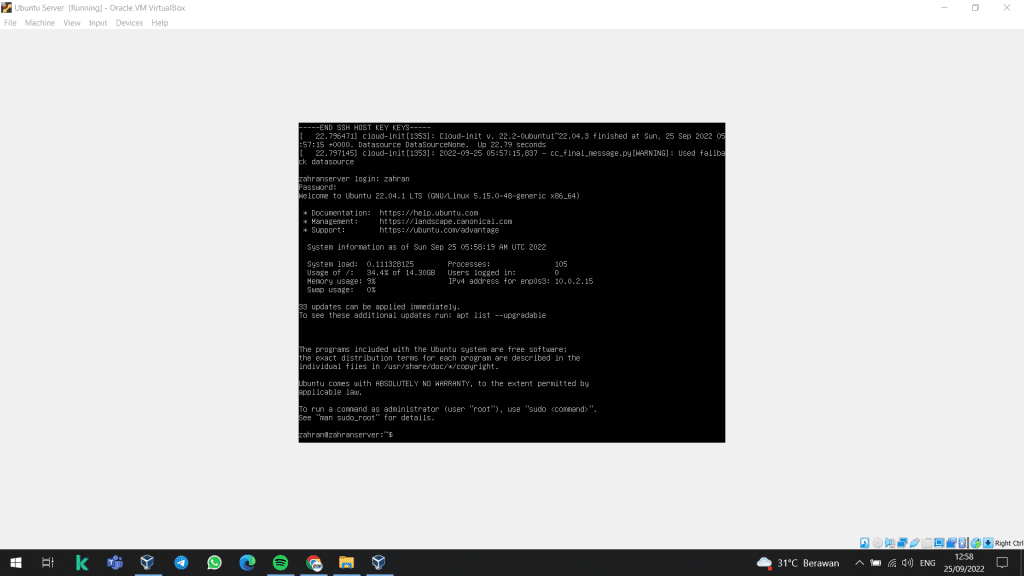Screen dimensions: 1024x576
Task: Click the hard disk activity status icon
Action: click(865, 543)
